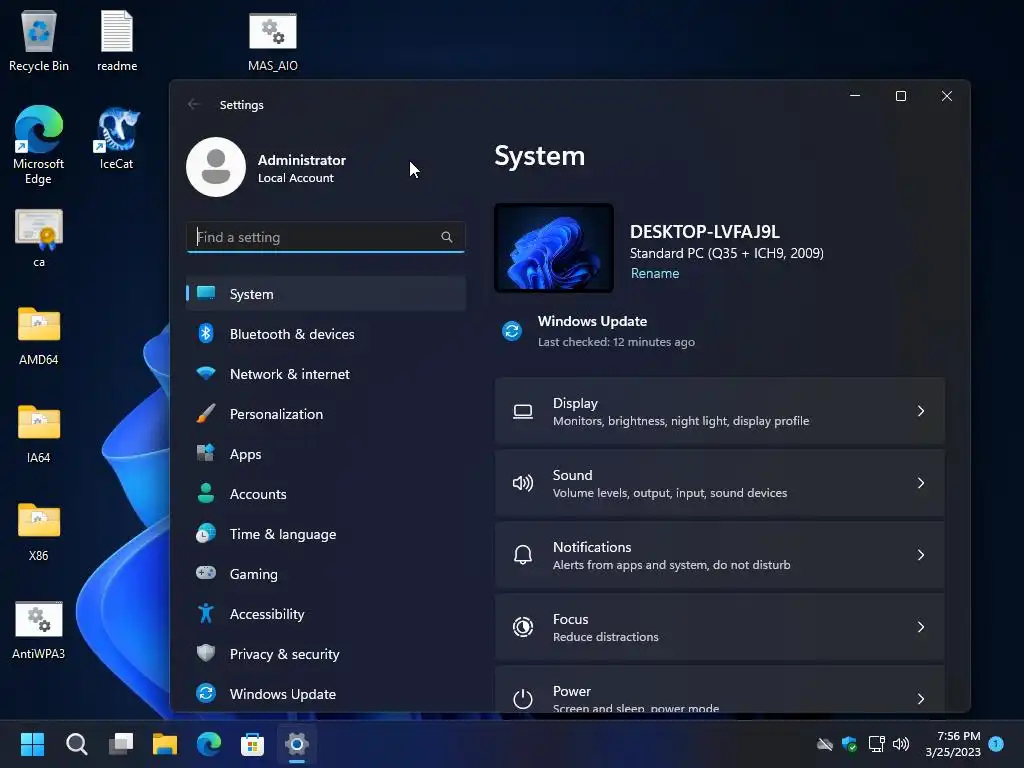Open Accessibility settings
The width and height of the screenshot is (1024, 768).
point(326,614)
